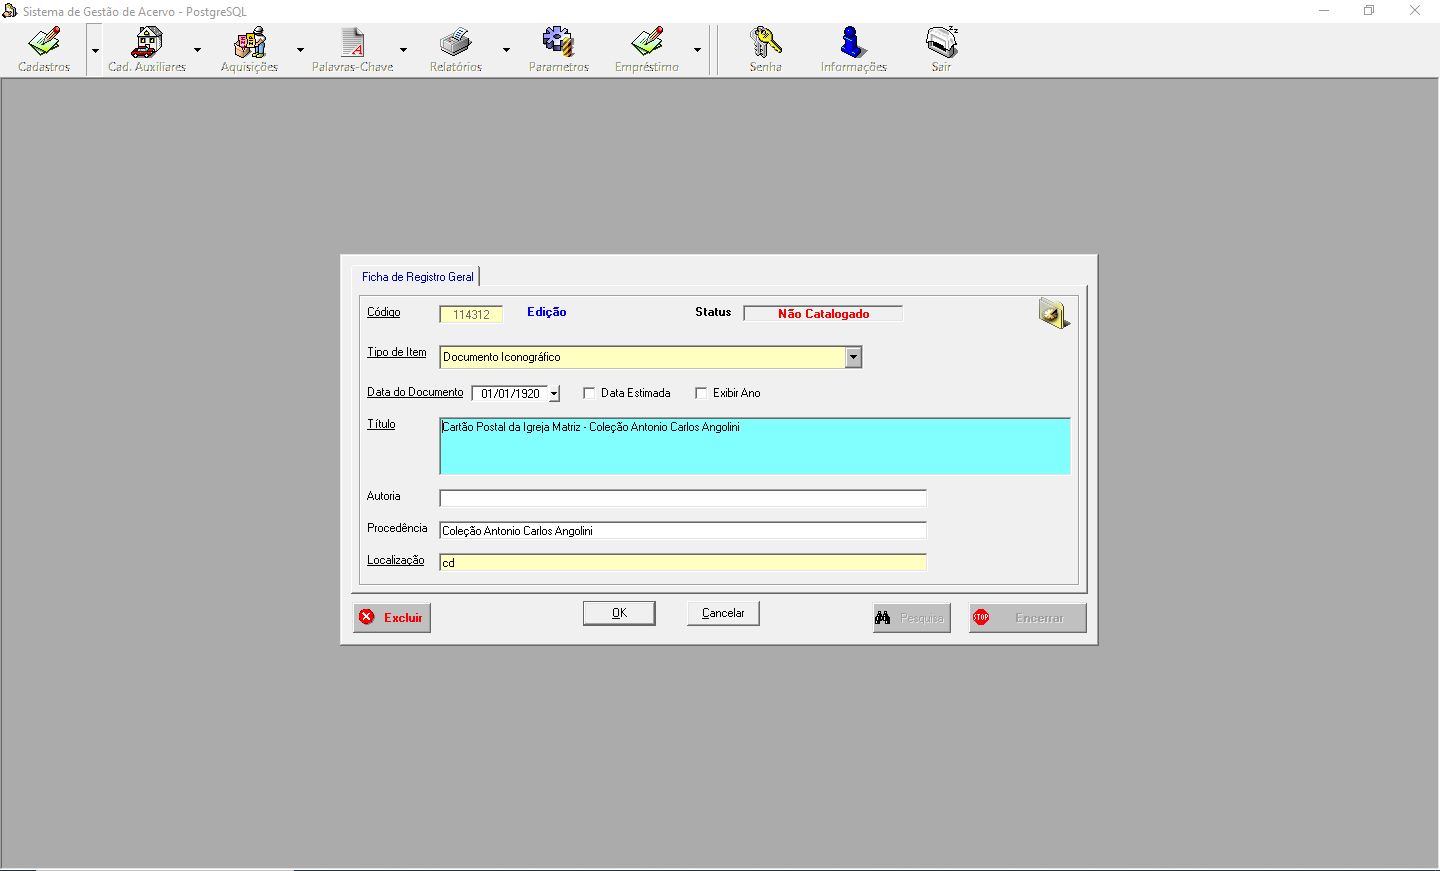The image size is (1440, 871).
Task: Open the Data do Documento date picker arrow
Action: [x=554, y=394]
